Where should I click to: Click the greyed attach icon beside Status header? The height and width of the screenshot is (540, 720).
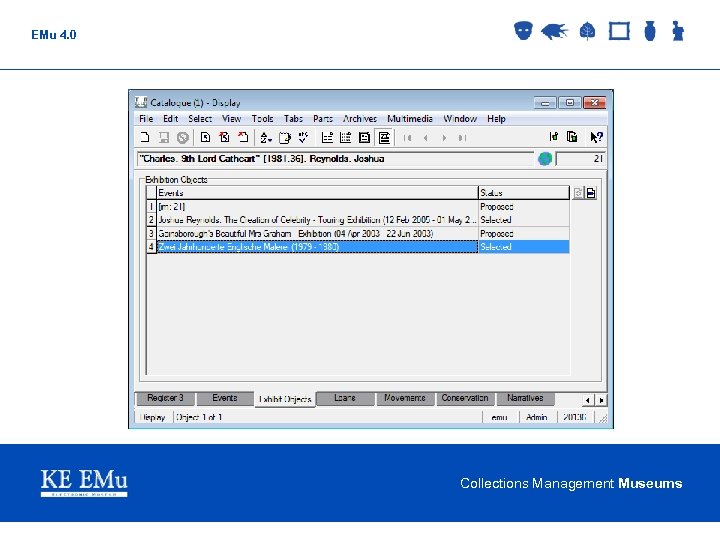pos(578,193)
